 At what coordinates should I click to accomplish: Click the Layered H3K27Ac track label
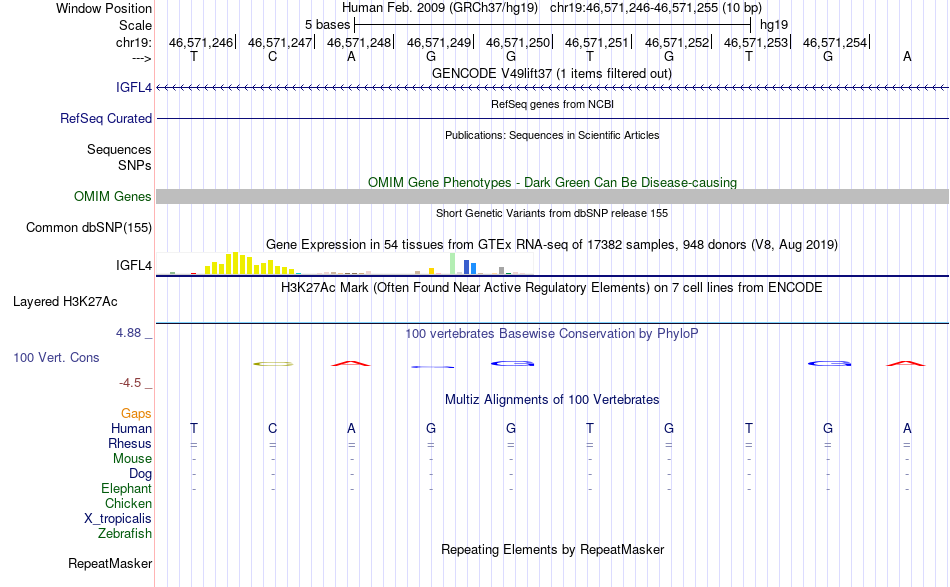(x=65, y=301)
